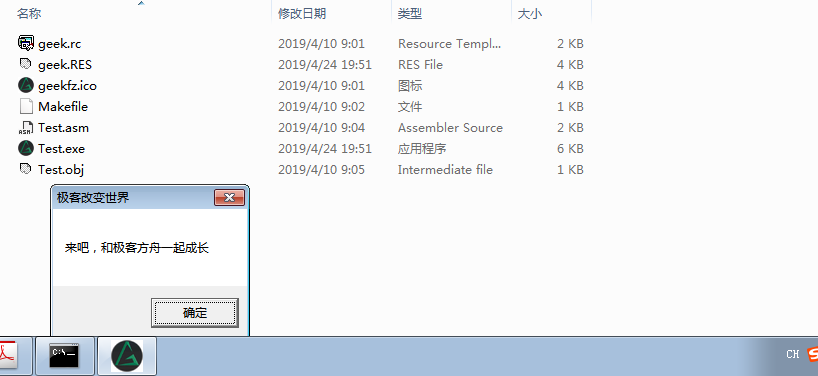
Task: Click the 应用程序 type of Test.exe
Action: click(422, 149)
